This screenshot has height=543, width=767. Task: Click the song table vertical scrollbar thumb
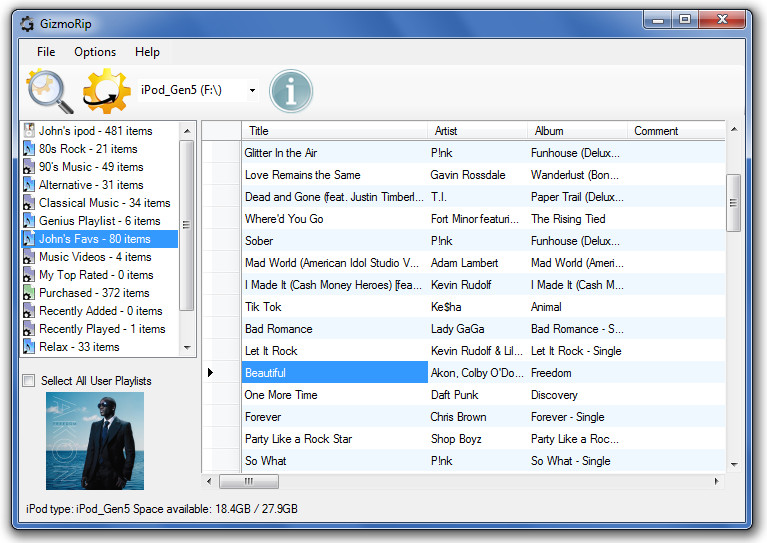click(733, 203)
